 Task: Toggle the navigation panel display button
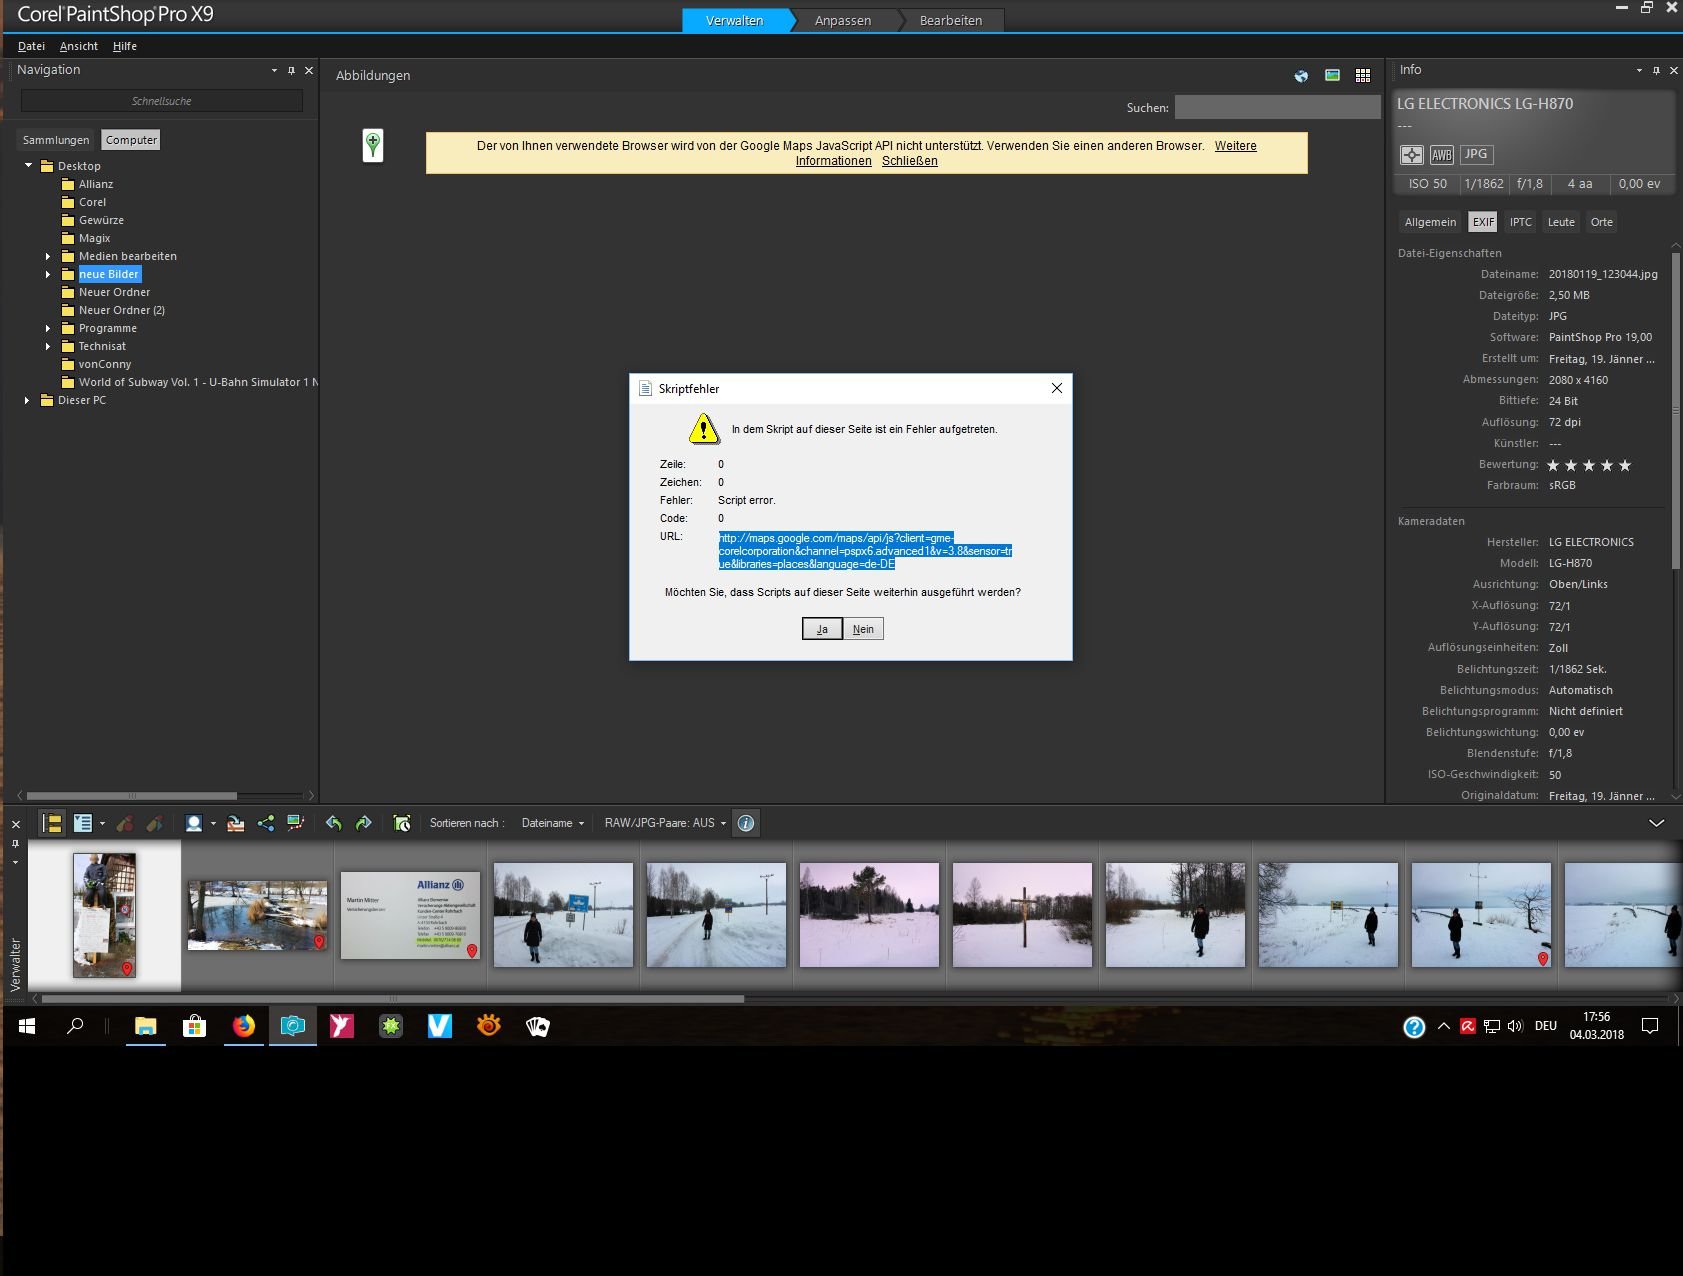tap(51, 823)
